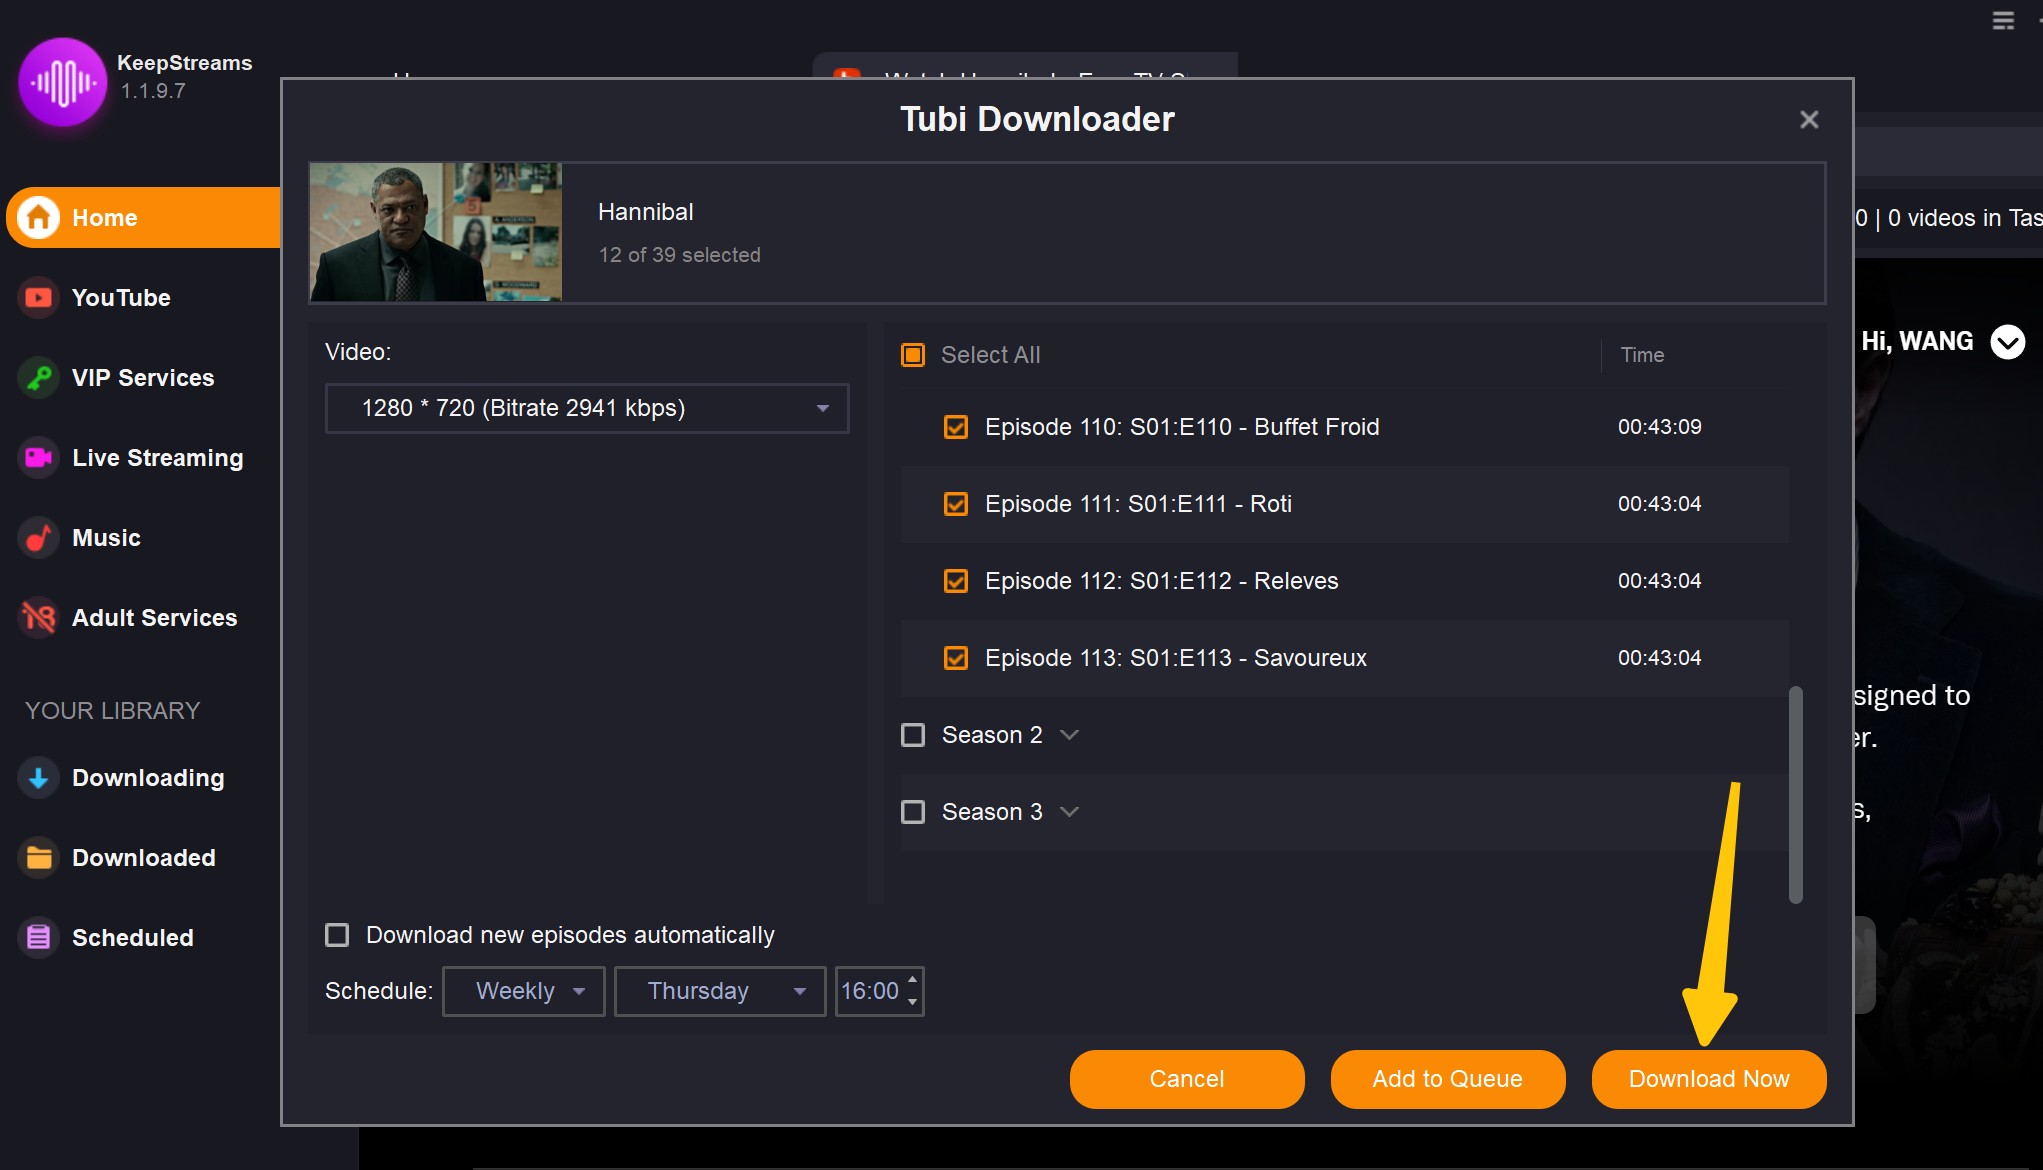2043x1170 pixels.
Task: Open Live Streaming in sidebar
Action: click(x=157, y=457)
